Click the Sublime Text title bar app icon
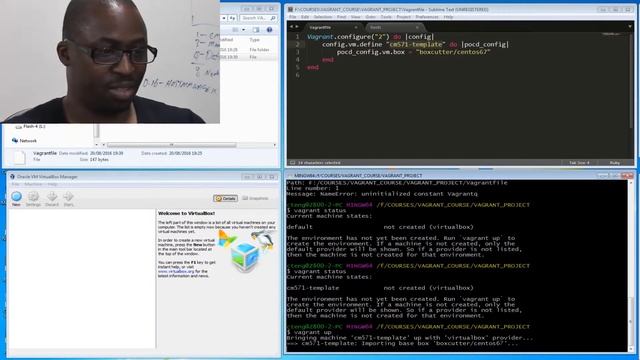This screenshot has height=360, width=640. pos(291,9)
